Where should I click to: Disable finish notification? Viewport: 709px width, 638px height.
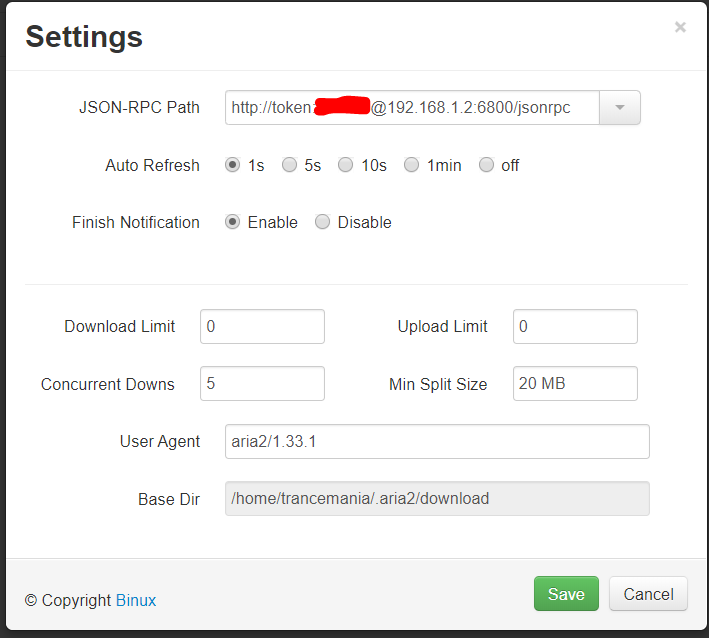coord(323,222)
